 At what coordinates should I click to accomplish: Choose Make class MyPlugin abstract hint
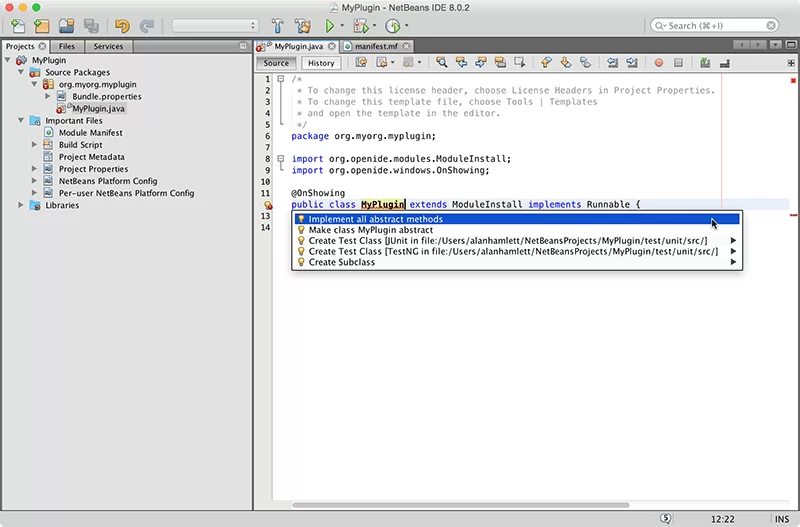click(x=517, y=230)
